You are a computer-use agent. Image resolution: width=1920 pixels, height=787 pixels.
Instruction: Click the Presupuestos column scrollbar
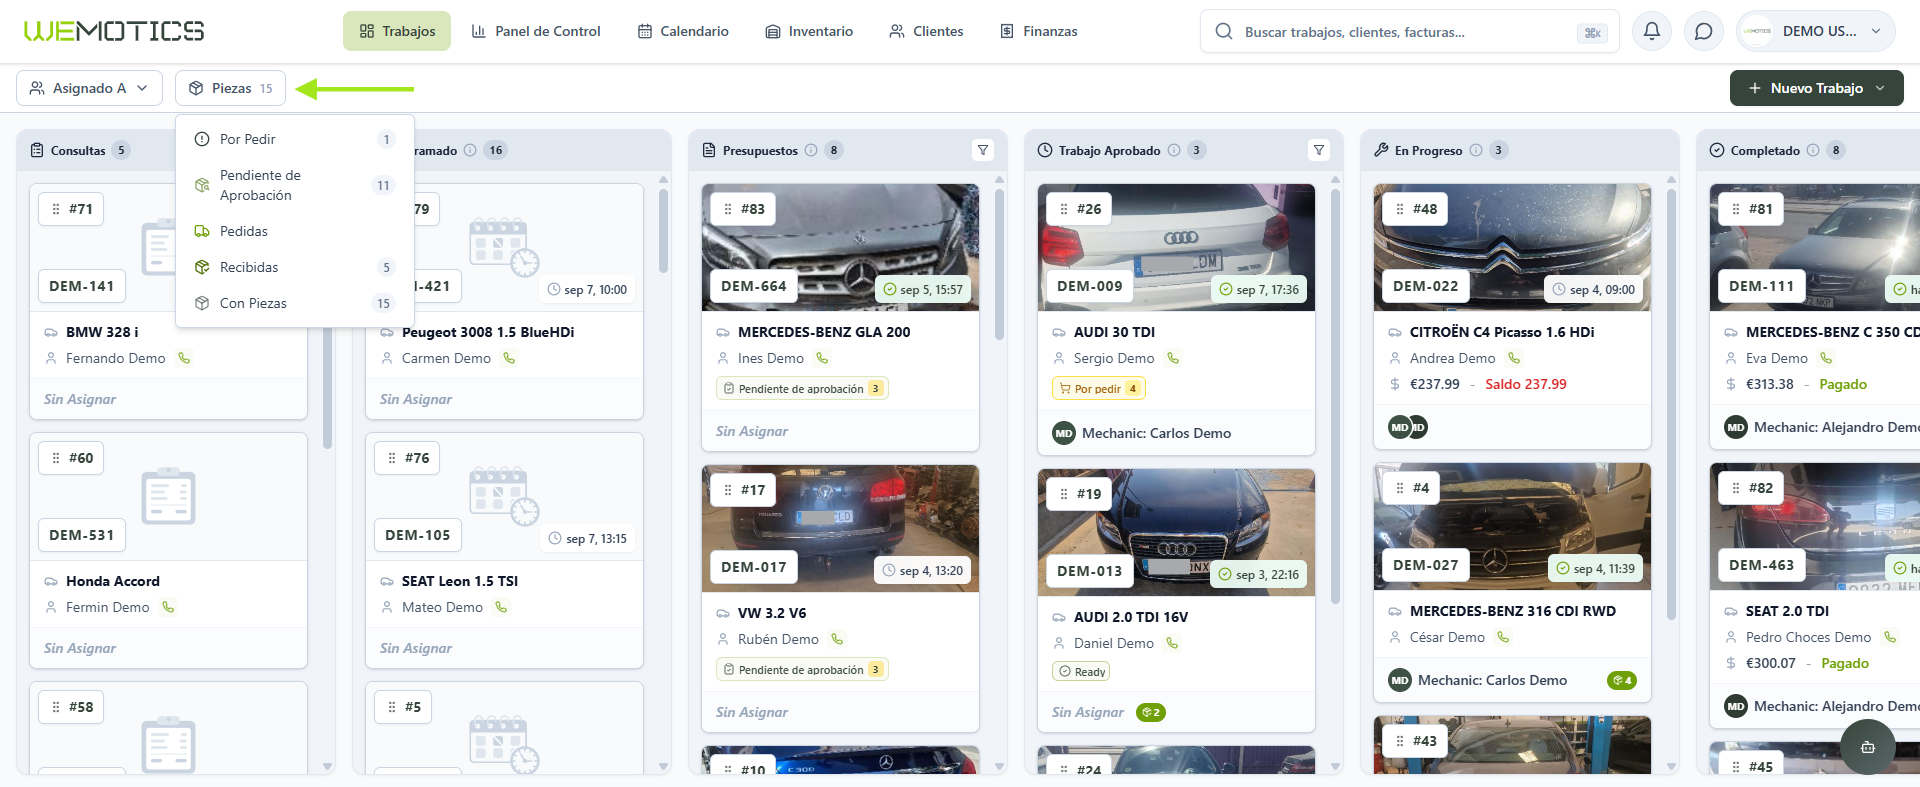[999, 265]
